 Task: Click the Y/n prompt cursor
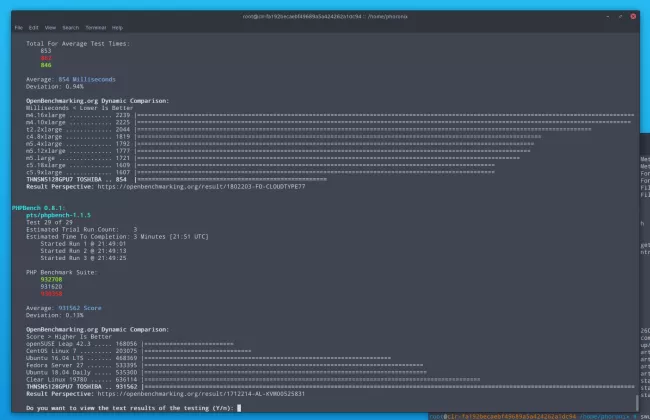pyautogui.click(x=239, y=408)
